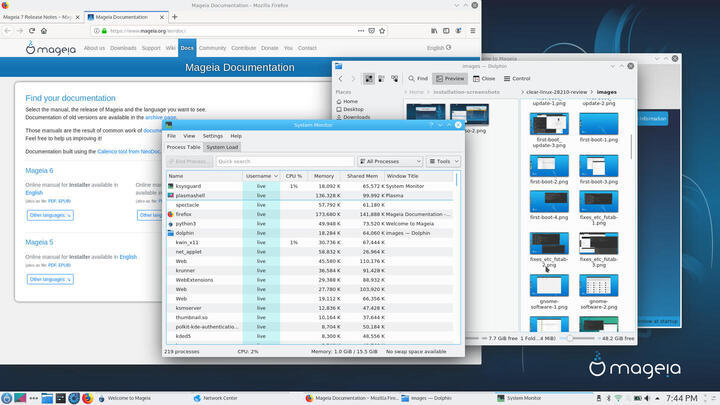Open Mageia 5 PDF manual link
Screen dimensions: 720x405
pyautogui.click(x=52, y=265)
